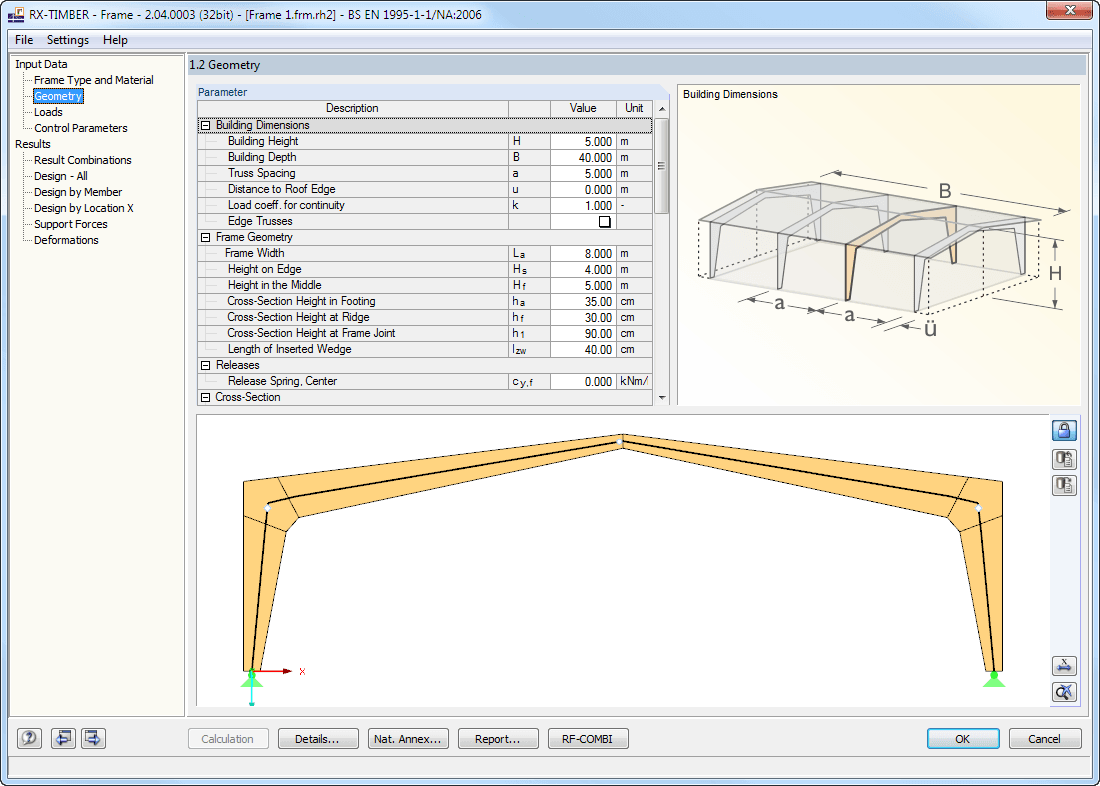Image resolution: width=1100 pixels, height=786 pixels.
Task: Click scroll down arrow of parameter table
Action: (x=662, y=398)
